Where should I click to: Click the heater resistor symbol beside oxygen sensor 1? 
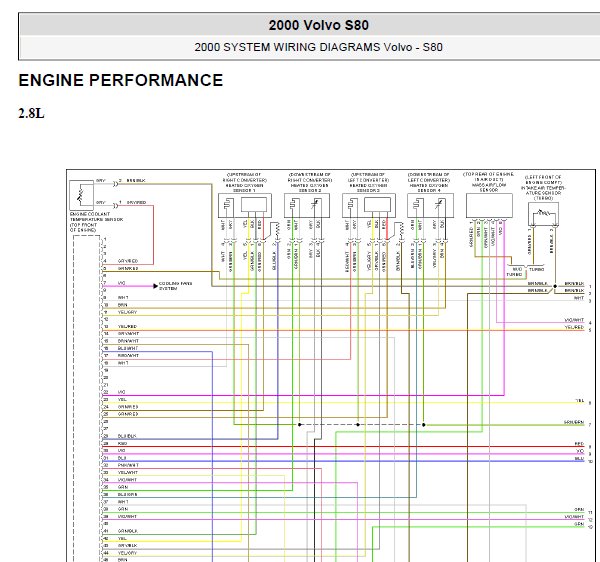pyautogui.click(x=277, y=230)
